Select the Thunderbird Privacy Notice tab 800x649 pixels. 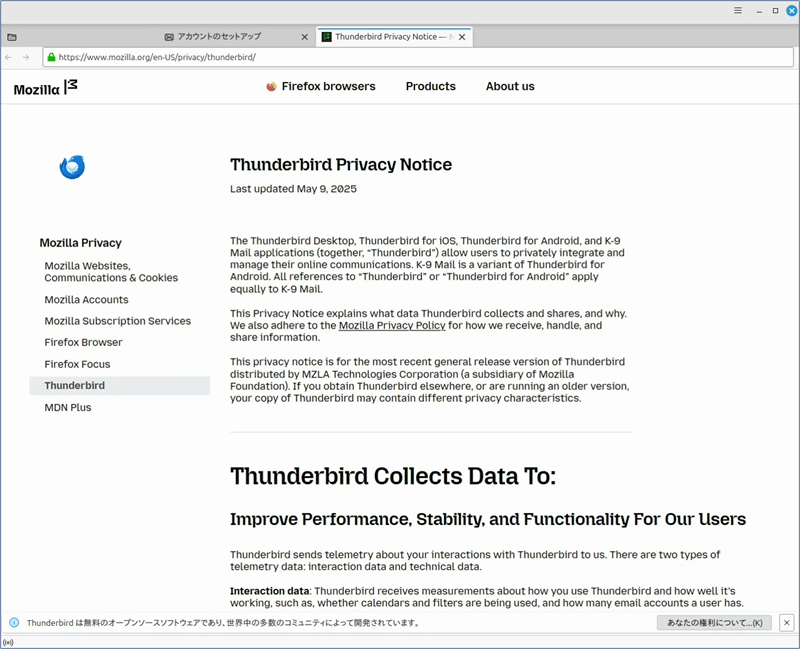(x=394, y=37)
